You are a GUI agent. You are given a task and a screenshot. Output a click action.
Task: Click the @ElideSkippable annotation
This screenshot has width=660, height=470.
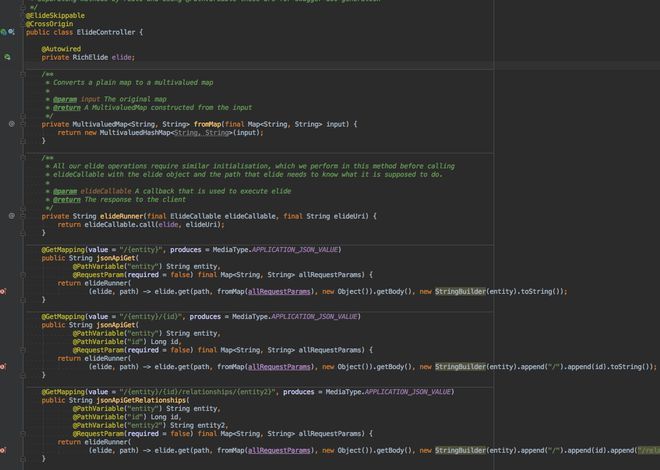click(55, 16)
